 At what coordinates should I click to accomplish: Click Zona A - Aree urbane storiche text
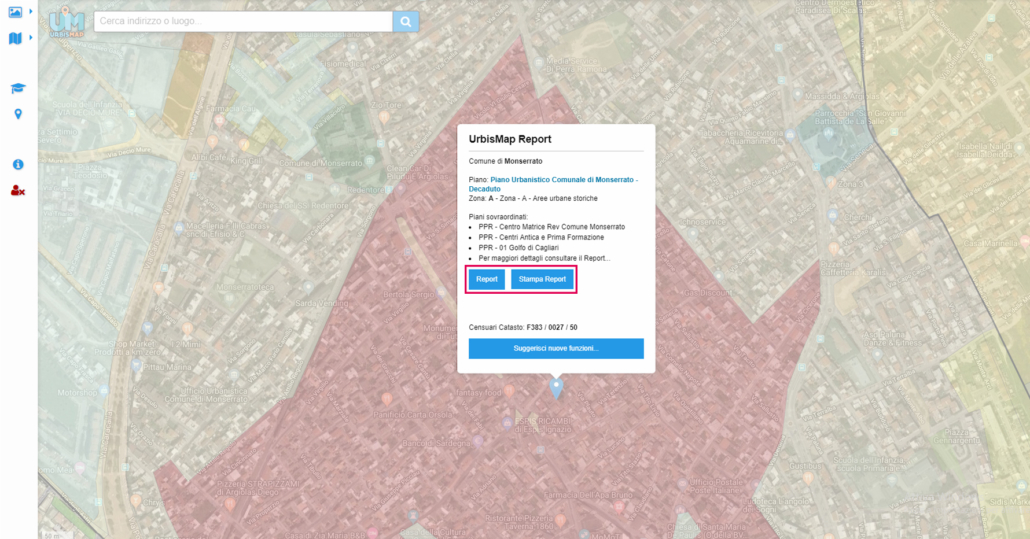533,198
